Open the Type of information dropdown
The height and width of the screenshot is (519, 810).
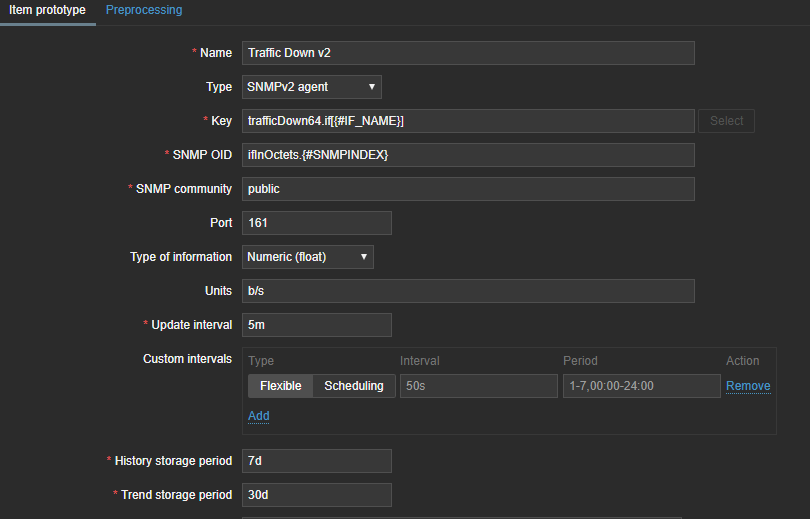pyautogui.click(x=307, y=257)
